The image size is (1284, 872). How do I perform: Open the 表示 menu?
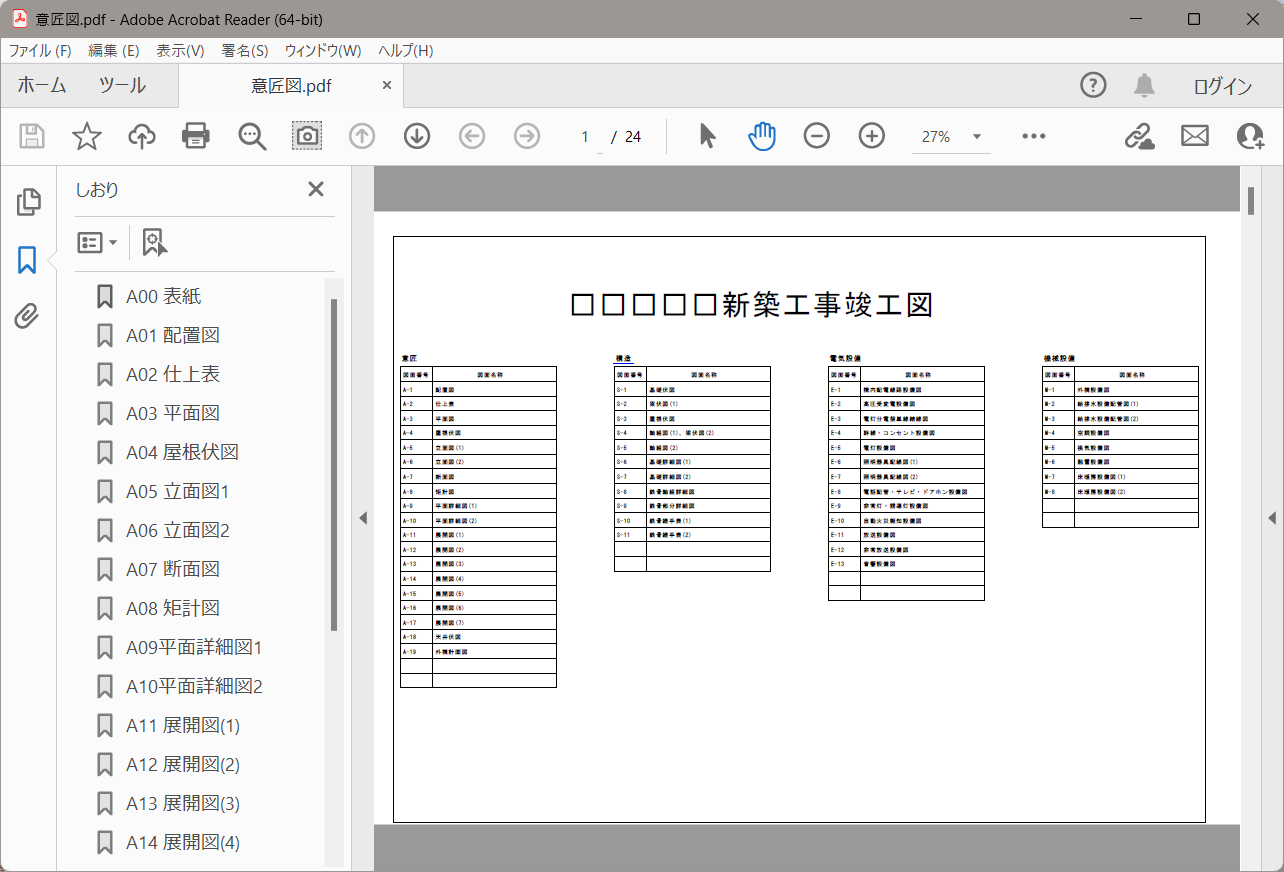click(x=179, y=50)
